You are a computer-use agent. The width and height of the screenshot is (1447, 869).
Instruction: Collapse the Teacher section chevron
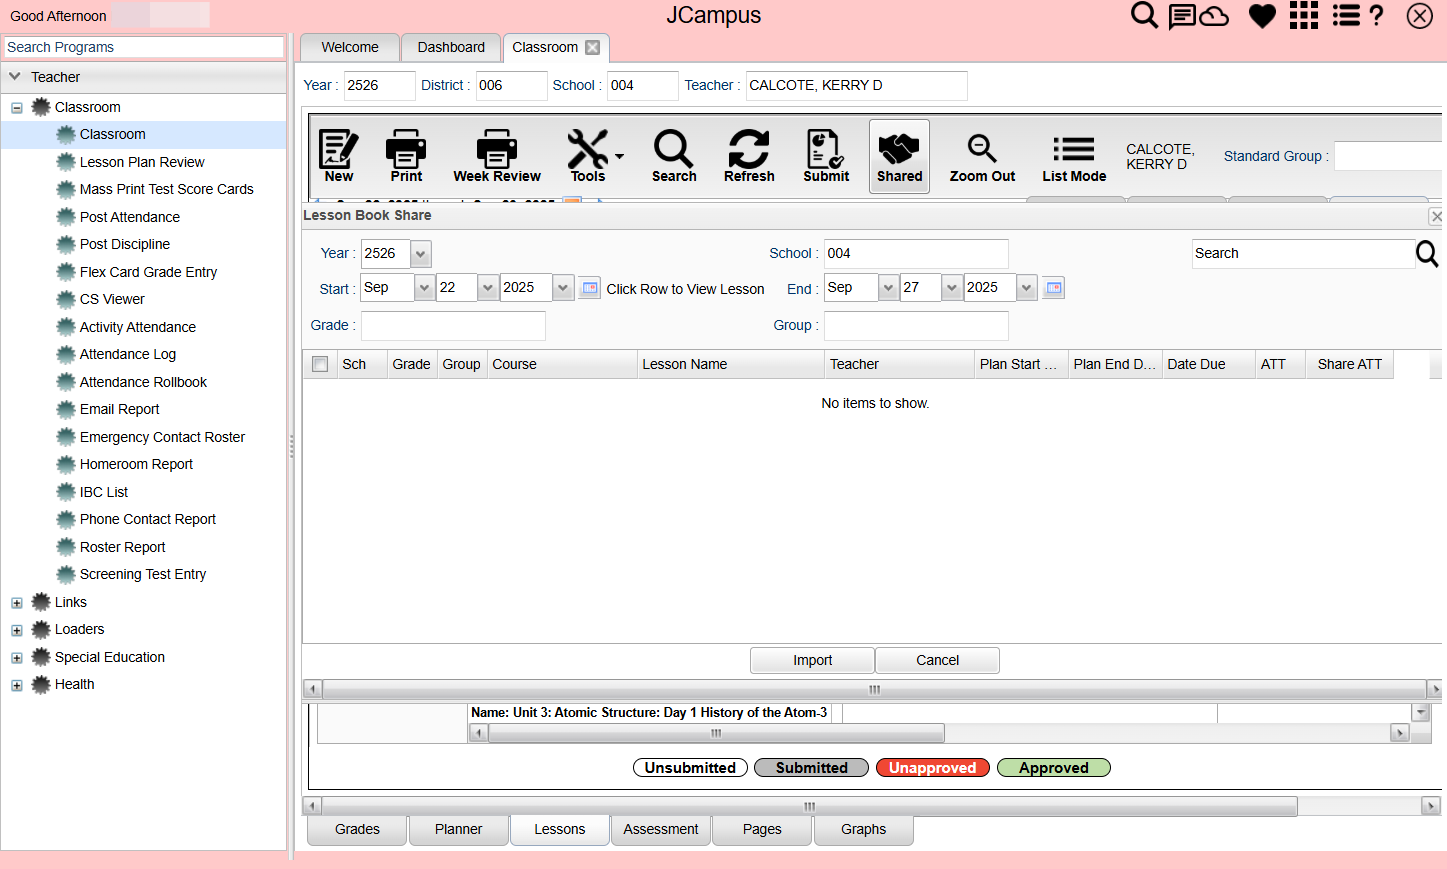(x=15, y=76)
